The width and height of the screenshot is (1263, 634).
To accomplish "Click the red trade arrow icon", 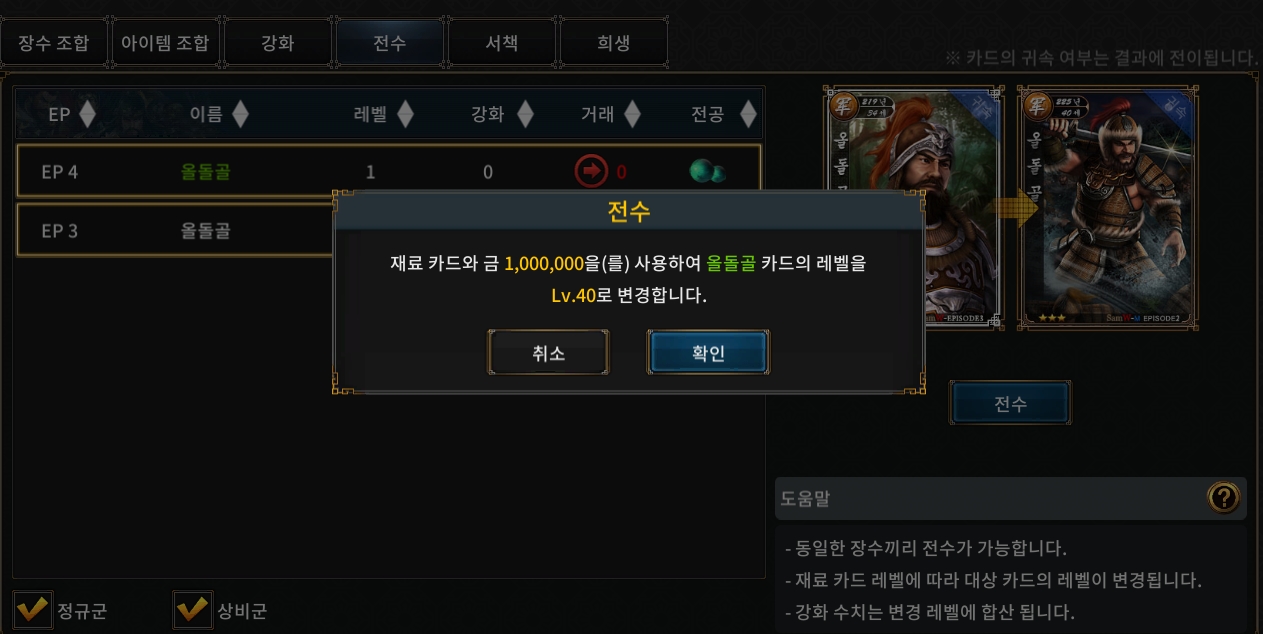I will (x=591, y=172).
